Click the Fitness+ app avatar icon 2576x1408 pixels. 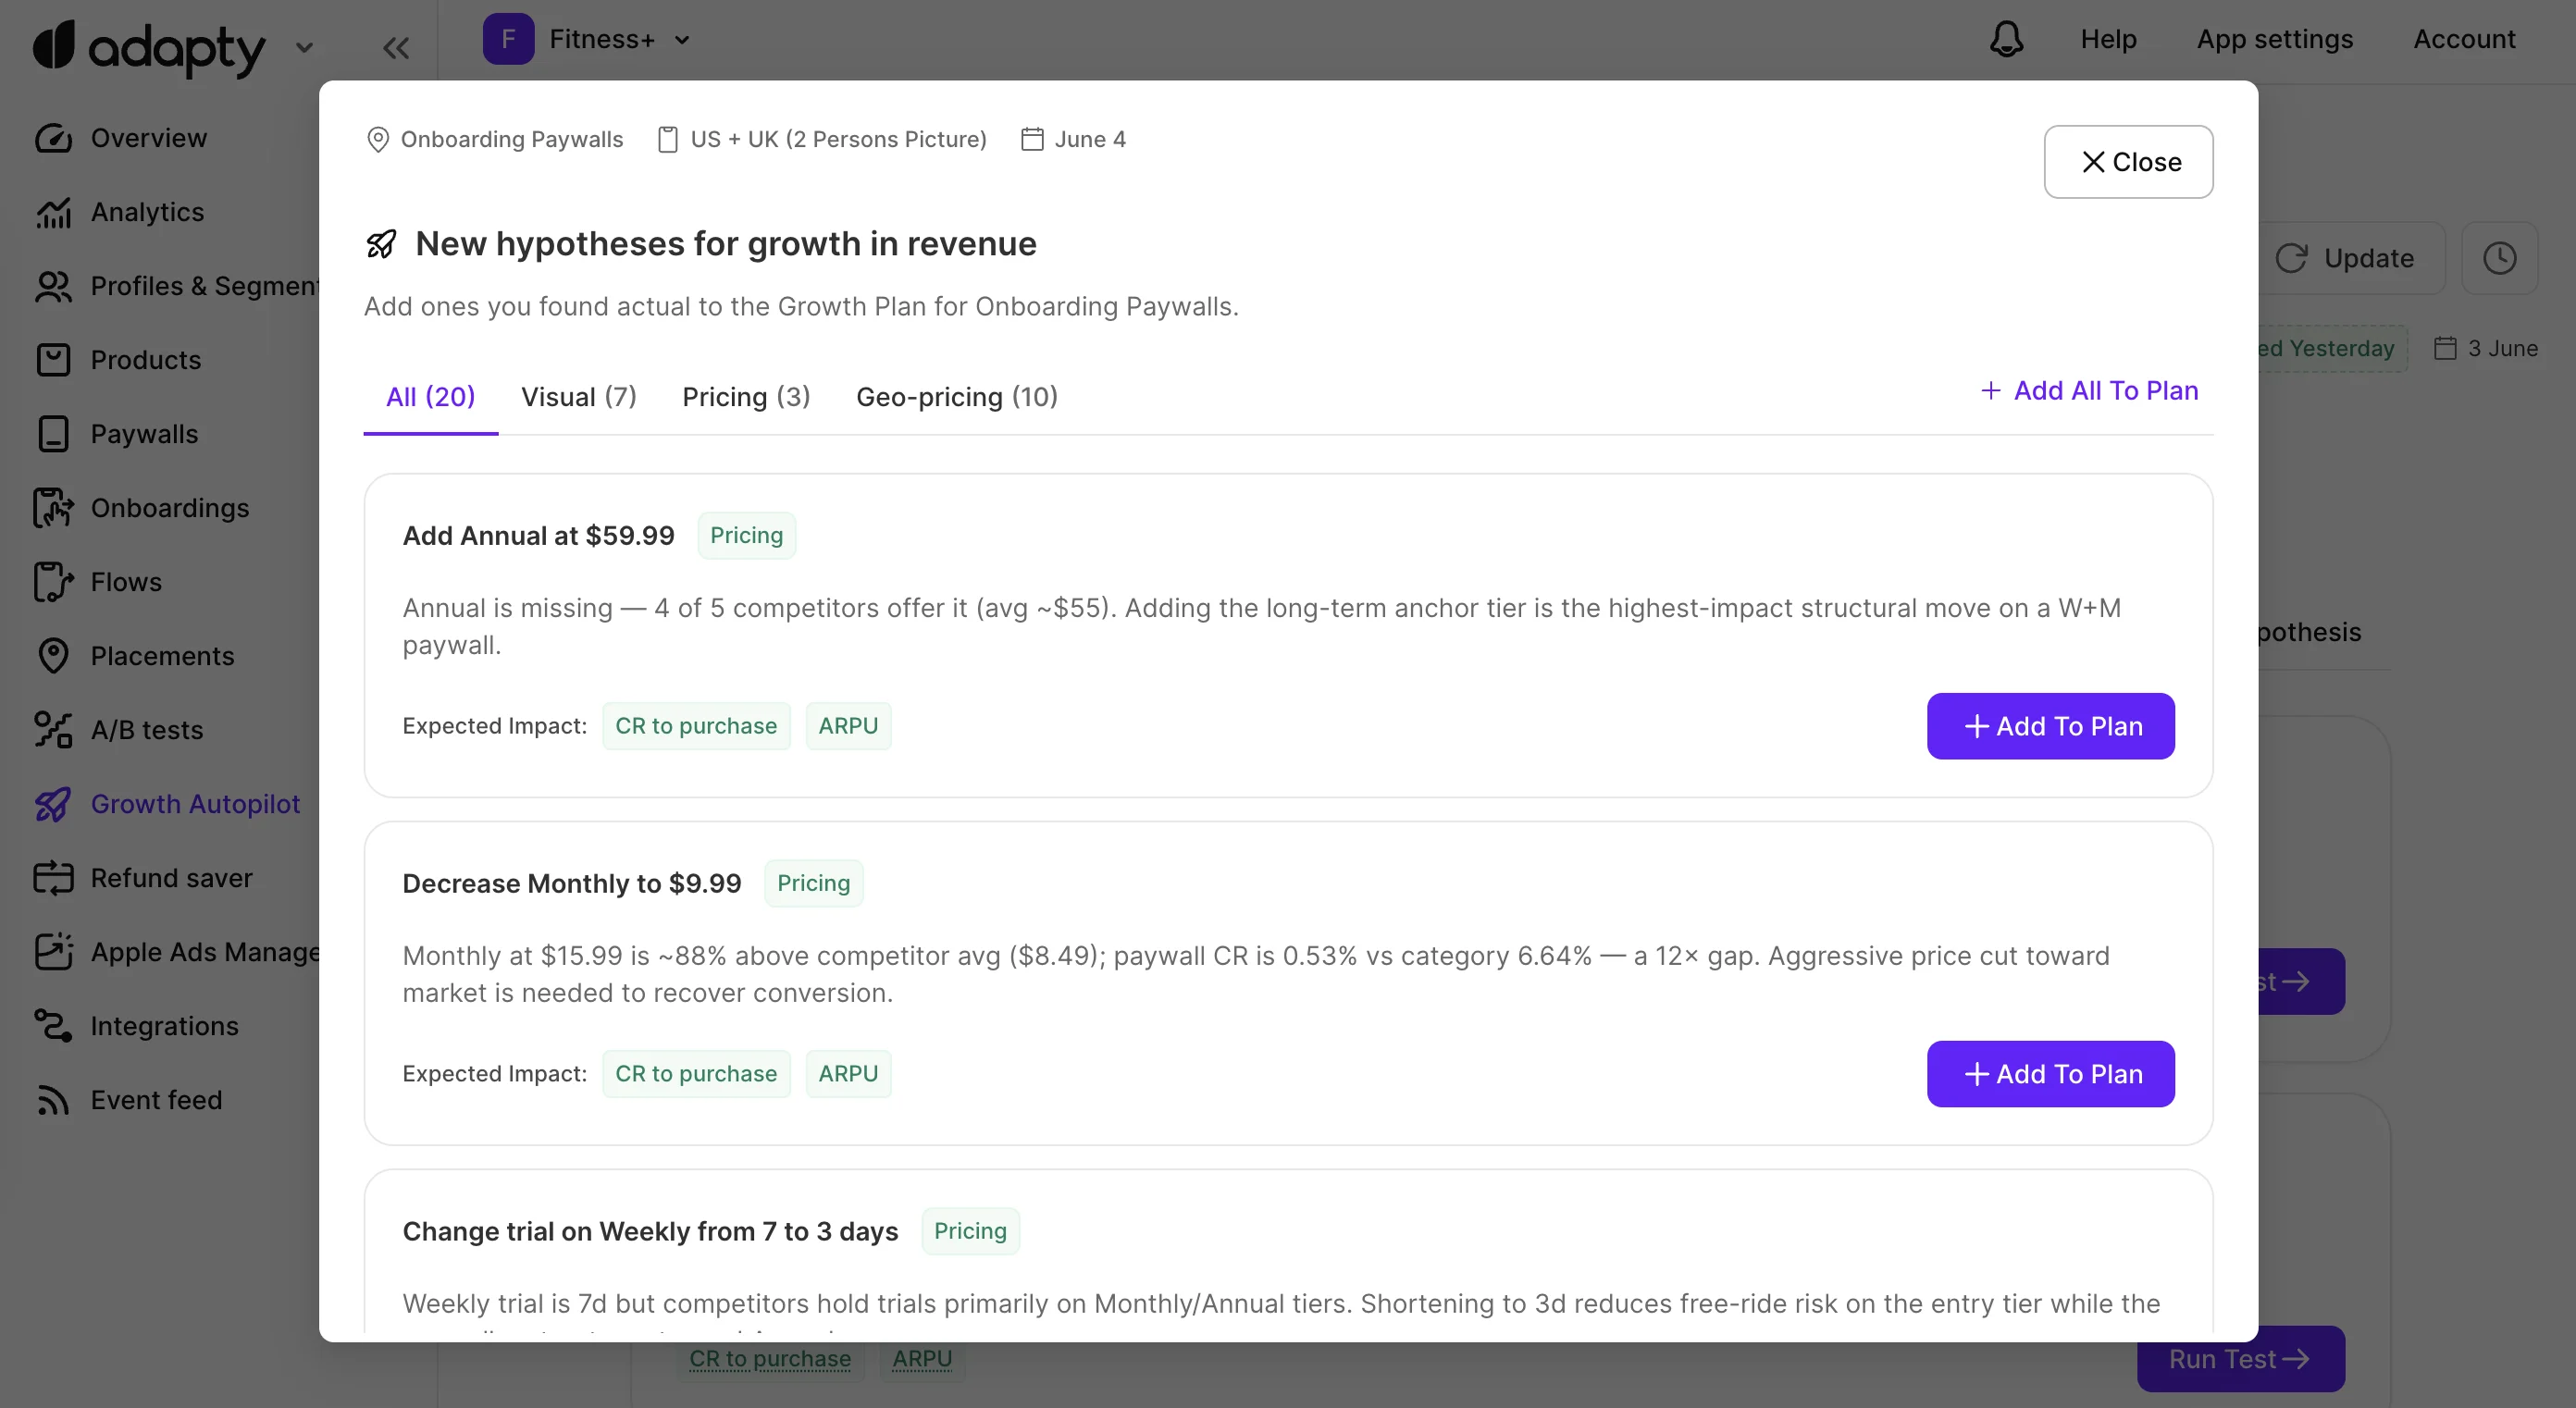(508, 39)
